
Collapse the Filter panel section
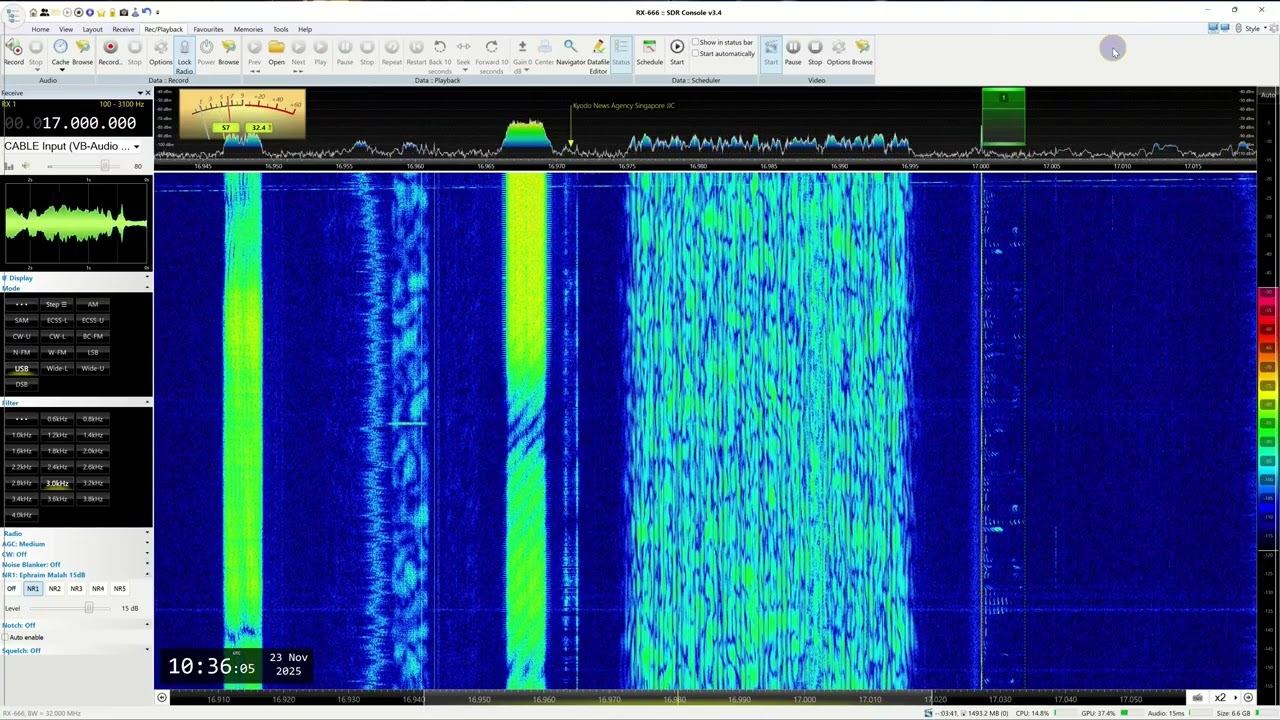(147, 403)
